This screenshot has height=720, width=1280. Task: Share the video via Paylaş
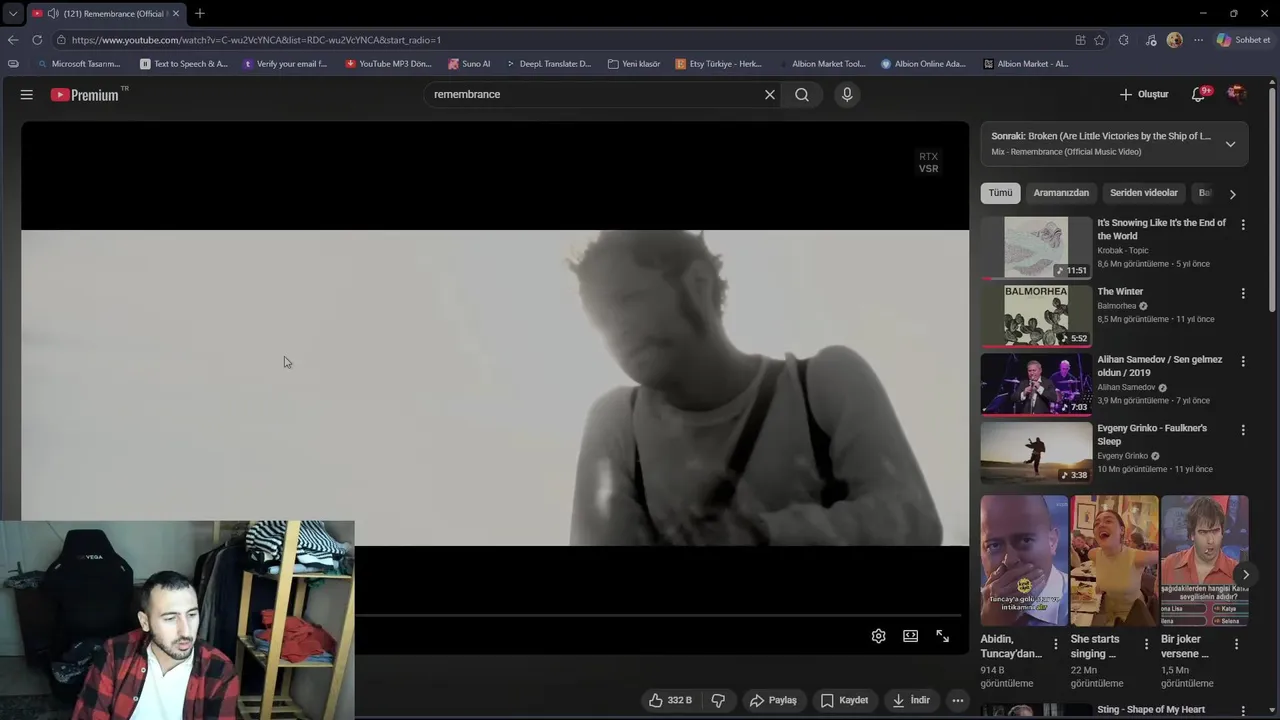click(773, 700)
